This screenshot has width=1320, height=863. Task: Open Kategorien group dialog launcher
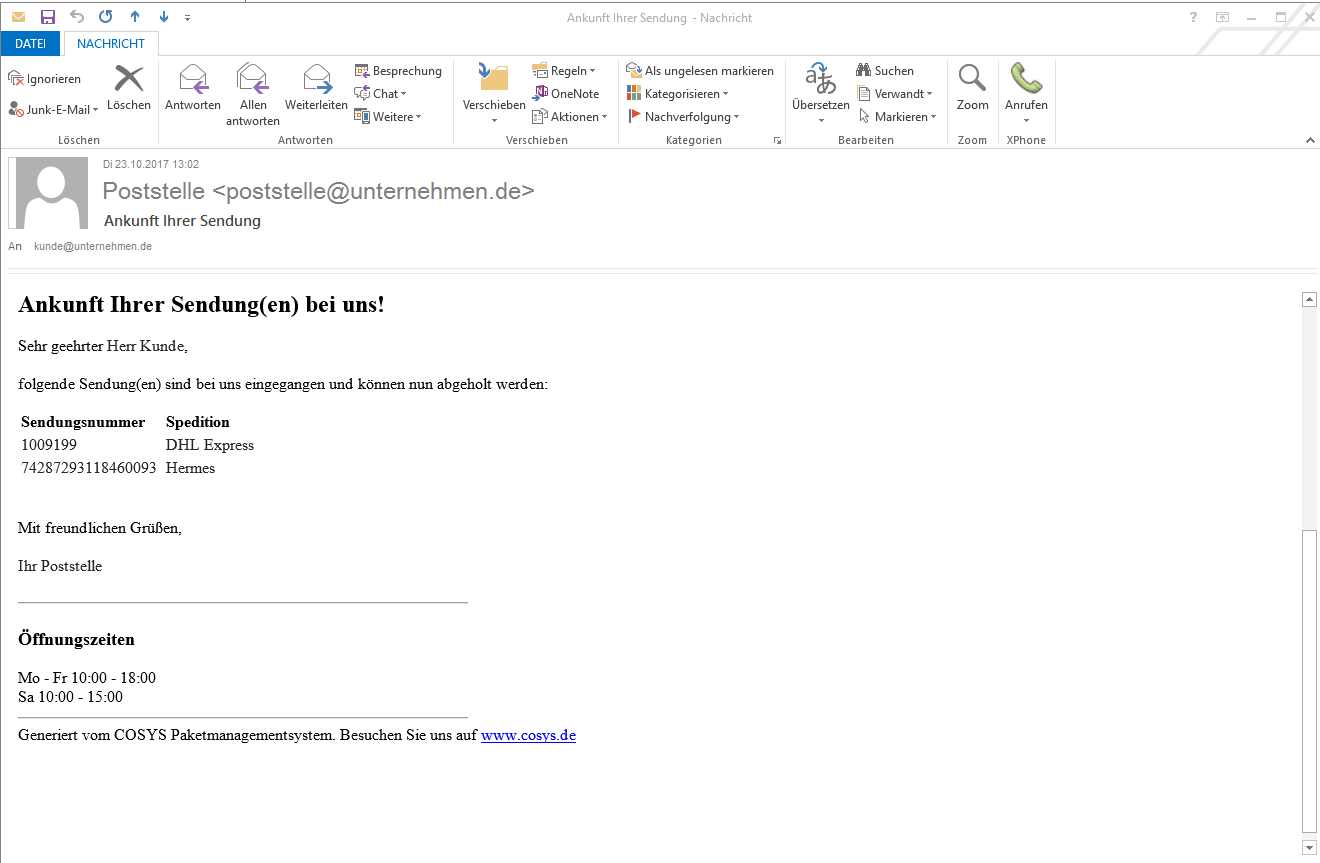[x=777, y=141]
